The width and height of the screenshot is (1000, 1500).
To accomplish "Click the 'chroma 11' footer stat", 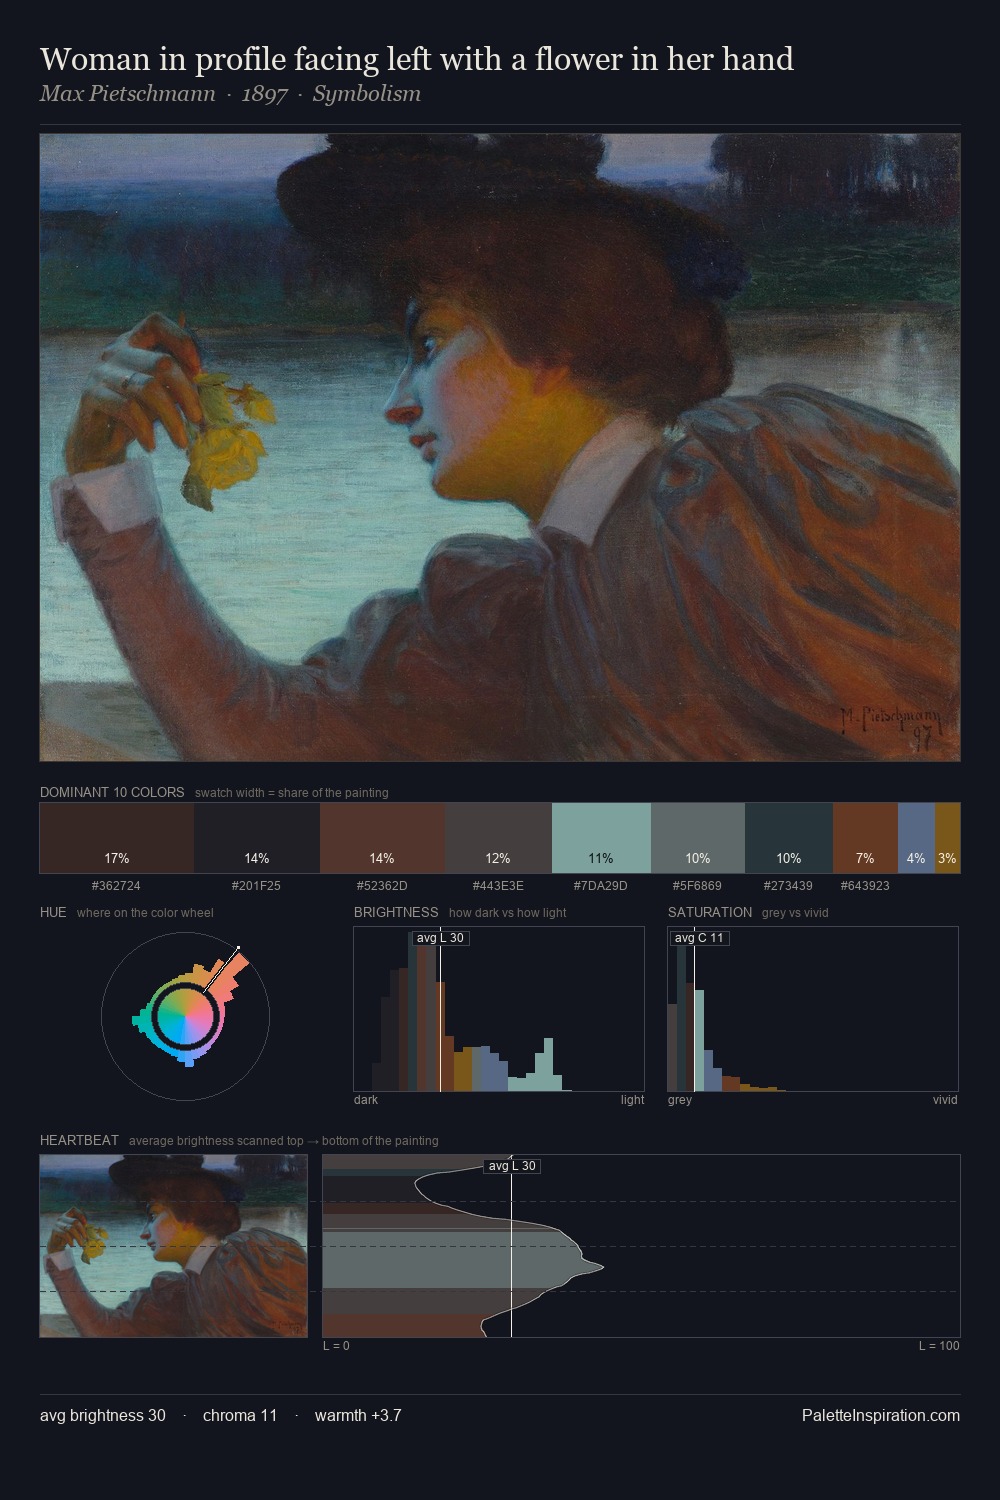I will [240, 1415].
